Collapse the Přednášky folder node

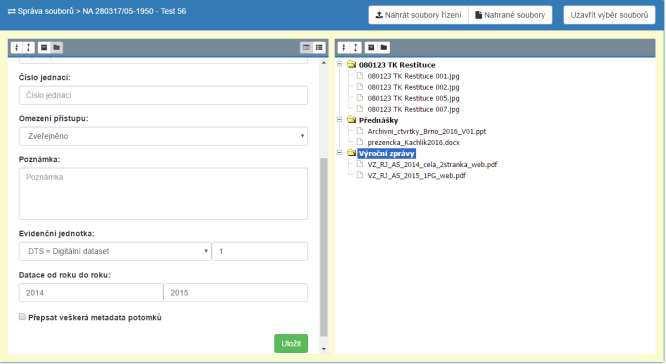pos(339,120)
